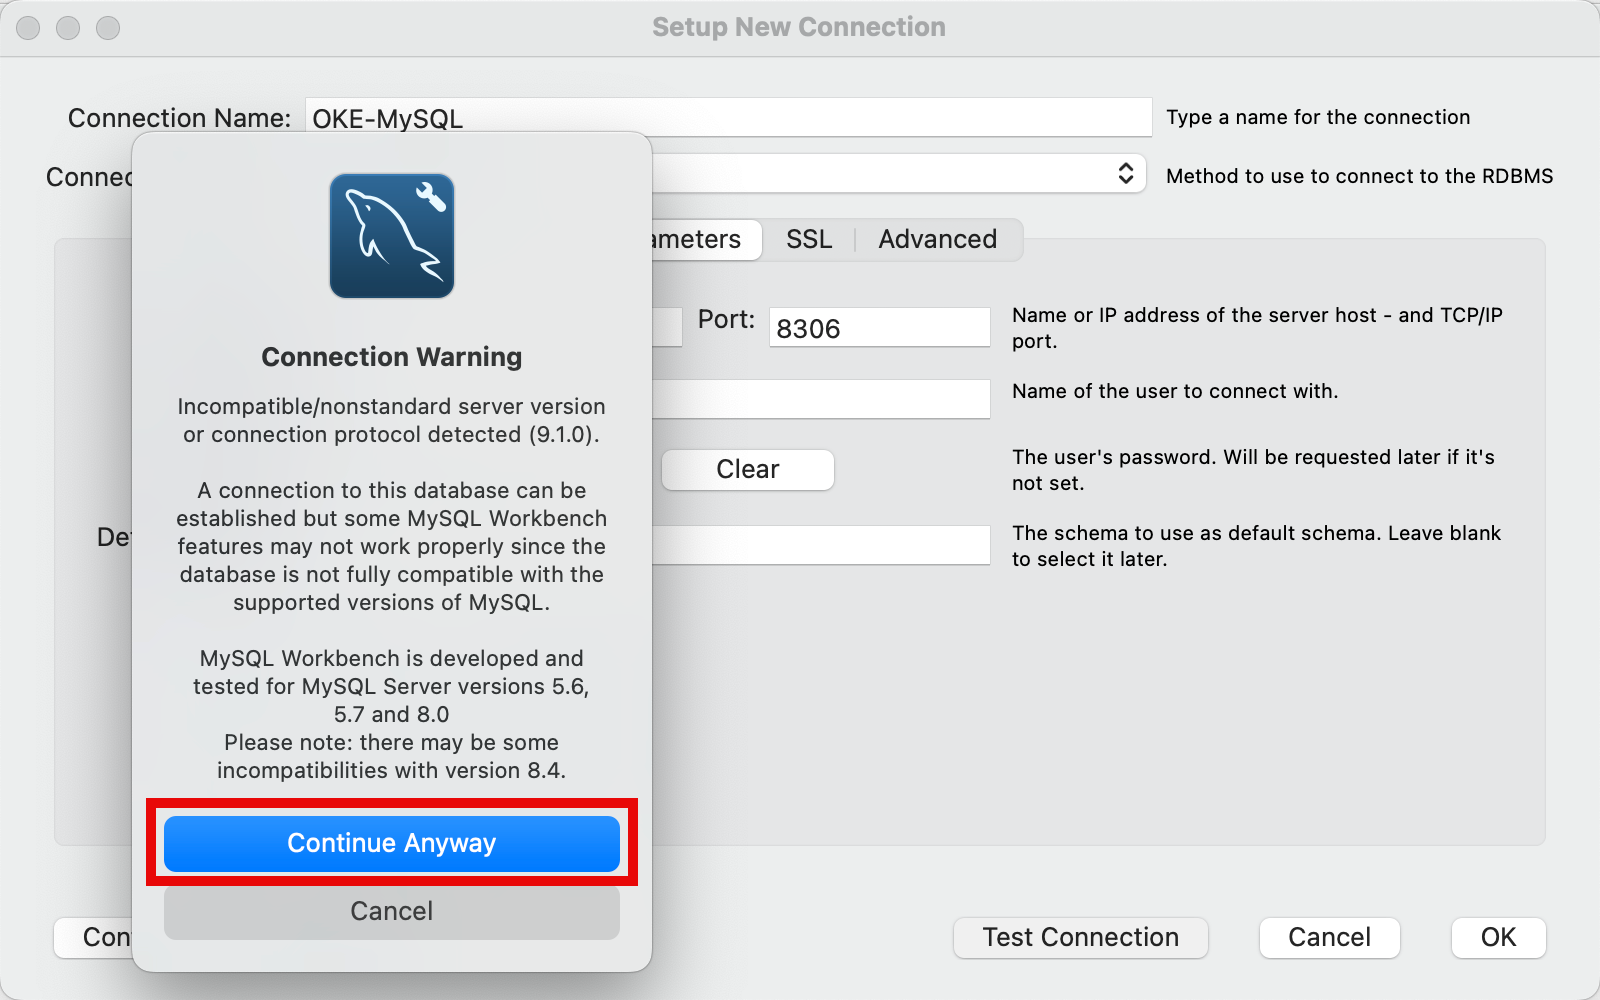Screen dimensions: 1600x1000
Task: Open the Advanced tab
Action: [937, 239]
